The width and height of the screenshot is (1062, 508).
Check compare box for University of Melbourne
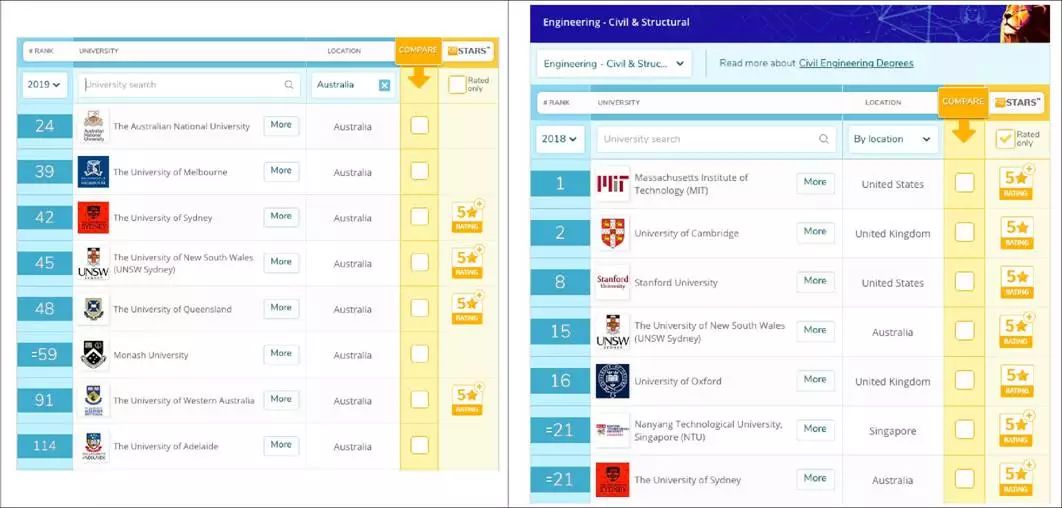click(x=419, y=171)
